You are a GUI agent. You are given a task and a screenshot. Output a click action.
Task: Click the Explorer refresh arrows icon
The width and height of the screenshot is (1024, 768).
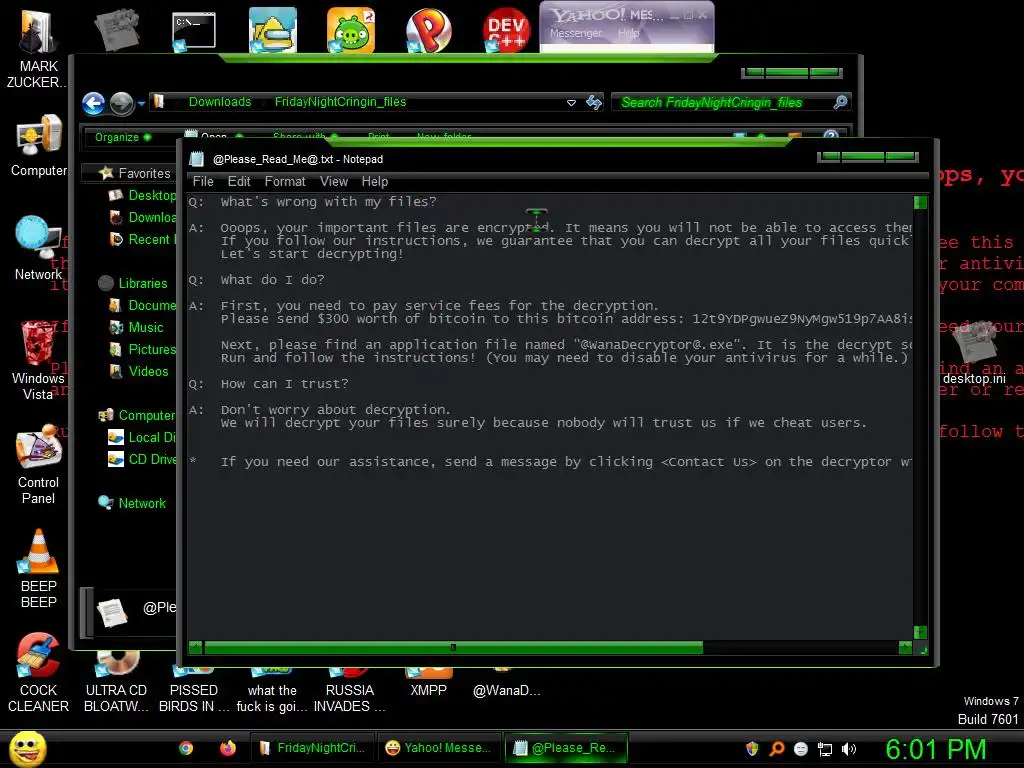coord(594,102)
